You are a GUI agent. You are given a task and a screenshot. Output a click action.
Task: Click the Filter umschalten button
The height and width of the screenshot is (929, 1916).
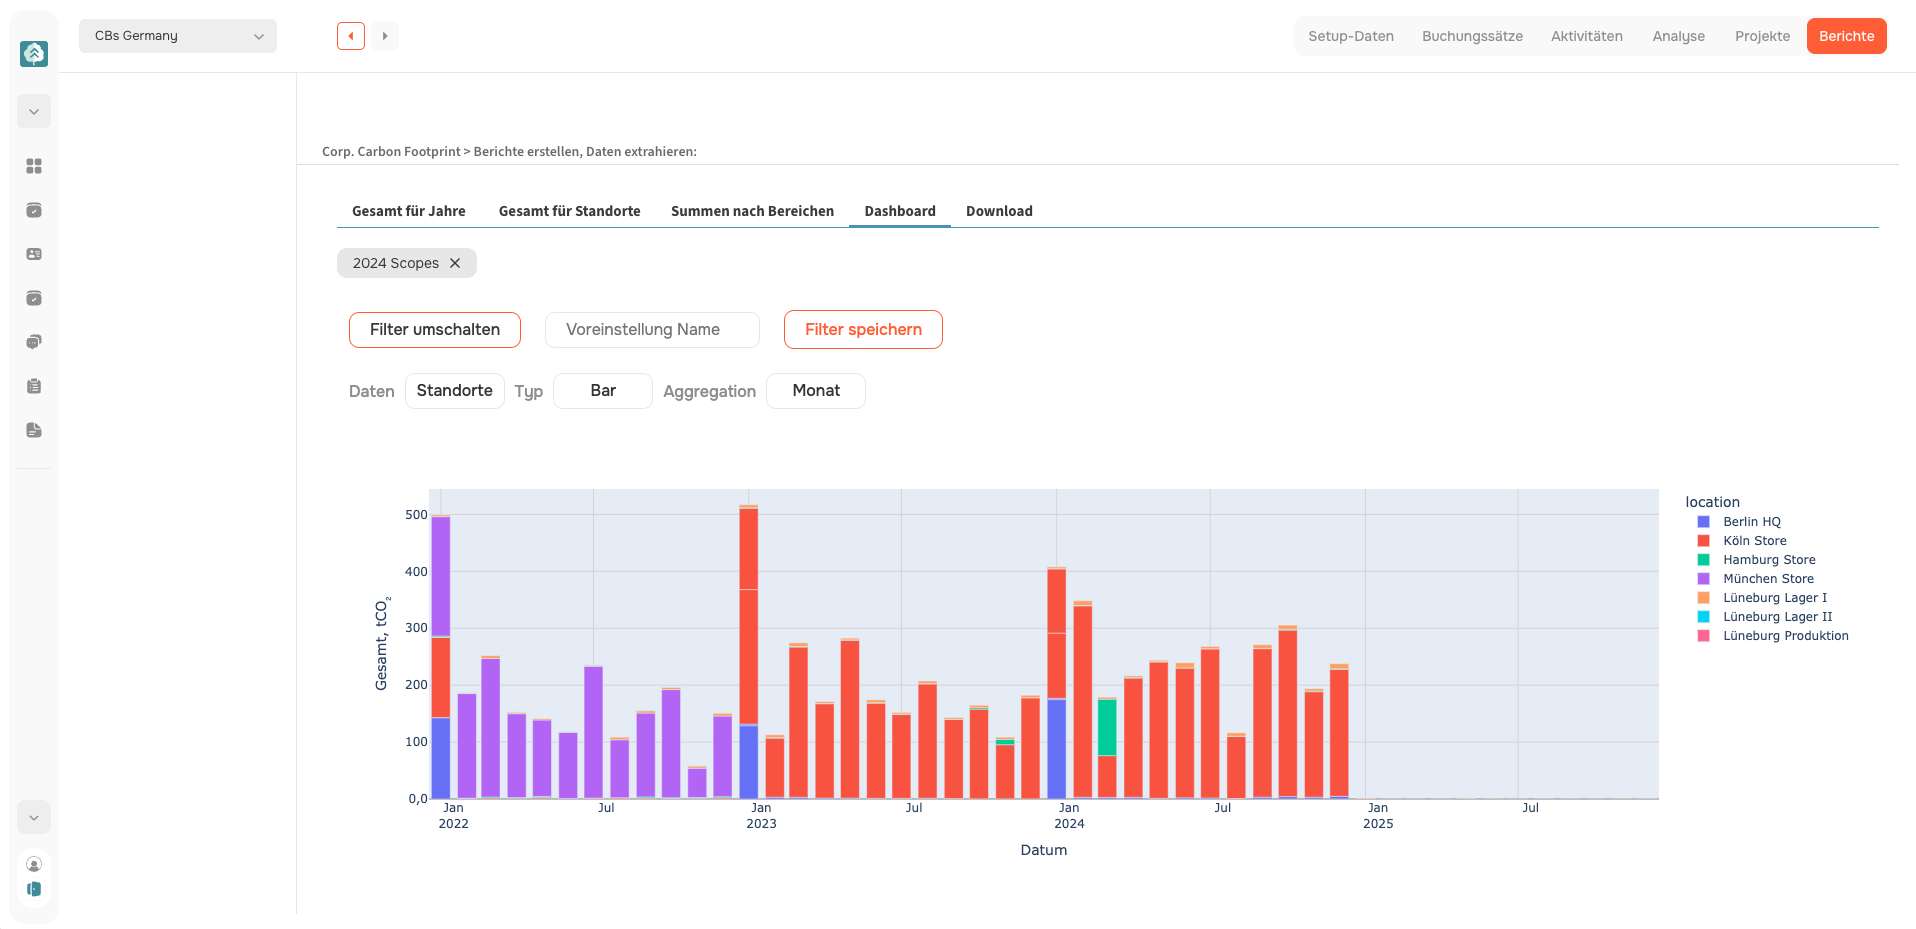tap(435, 330)
